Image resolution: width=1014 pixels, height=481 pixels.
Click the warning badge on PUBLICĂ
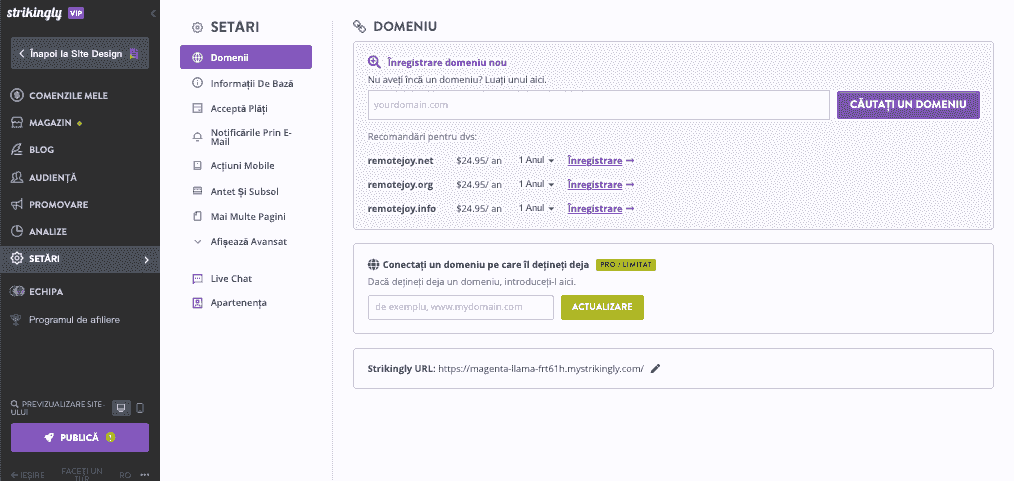coord(111,437)
